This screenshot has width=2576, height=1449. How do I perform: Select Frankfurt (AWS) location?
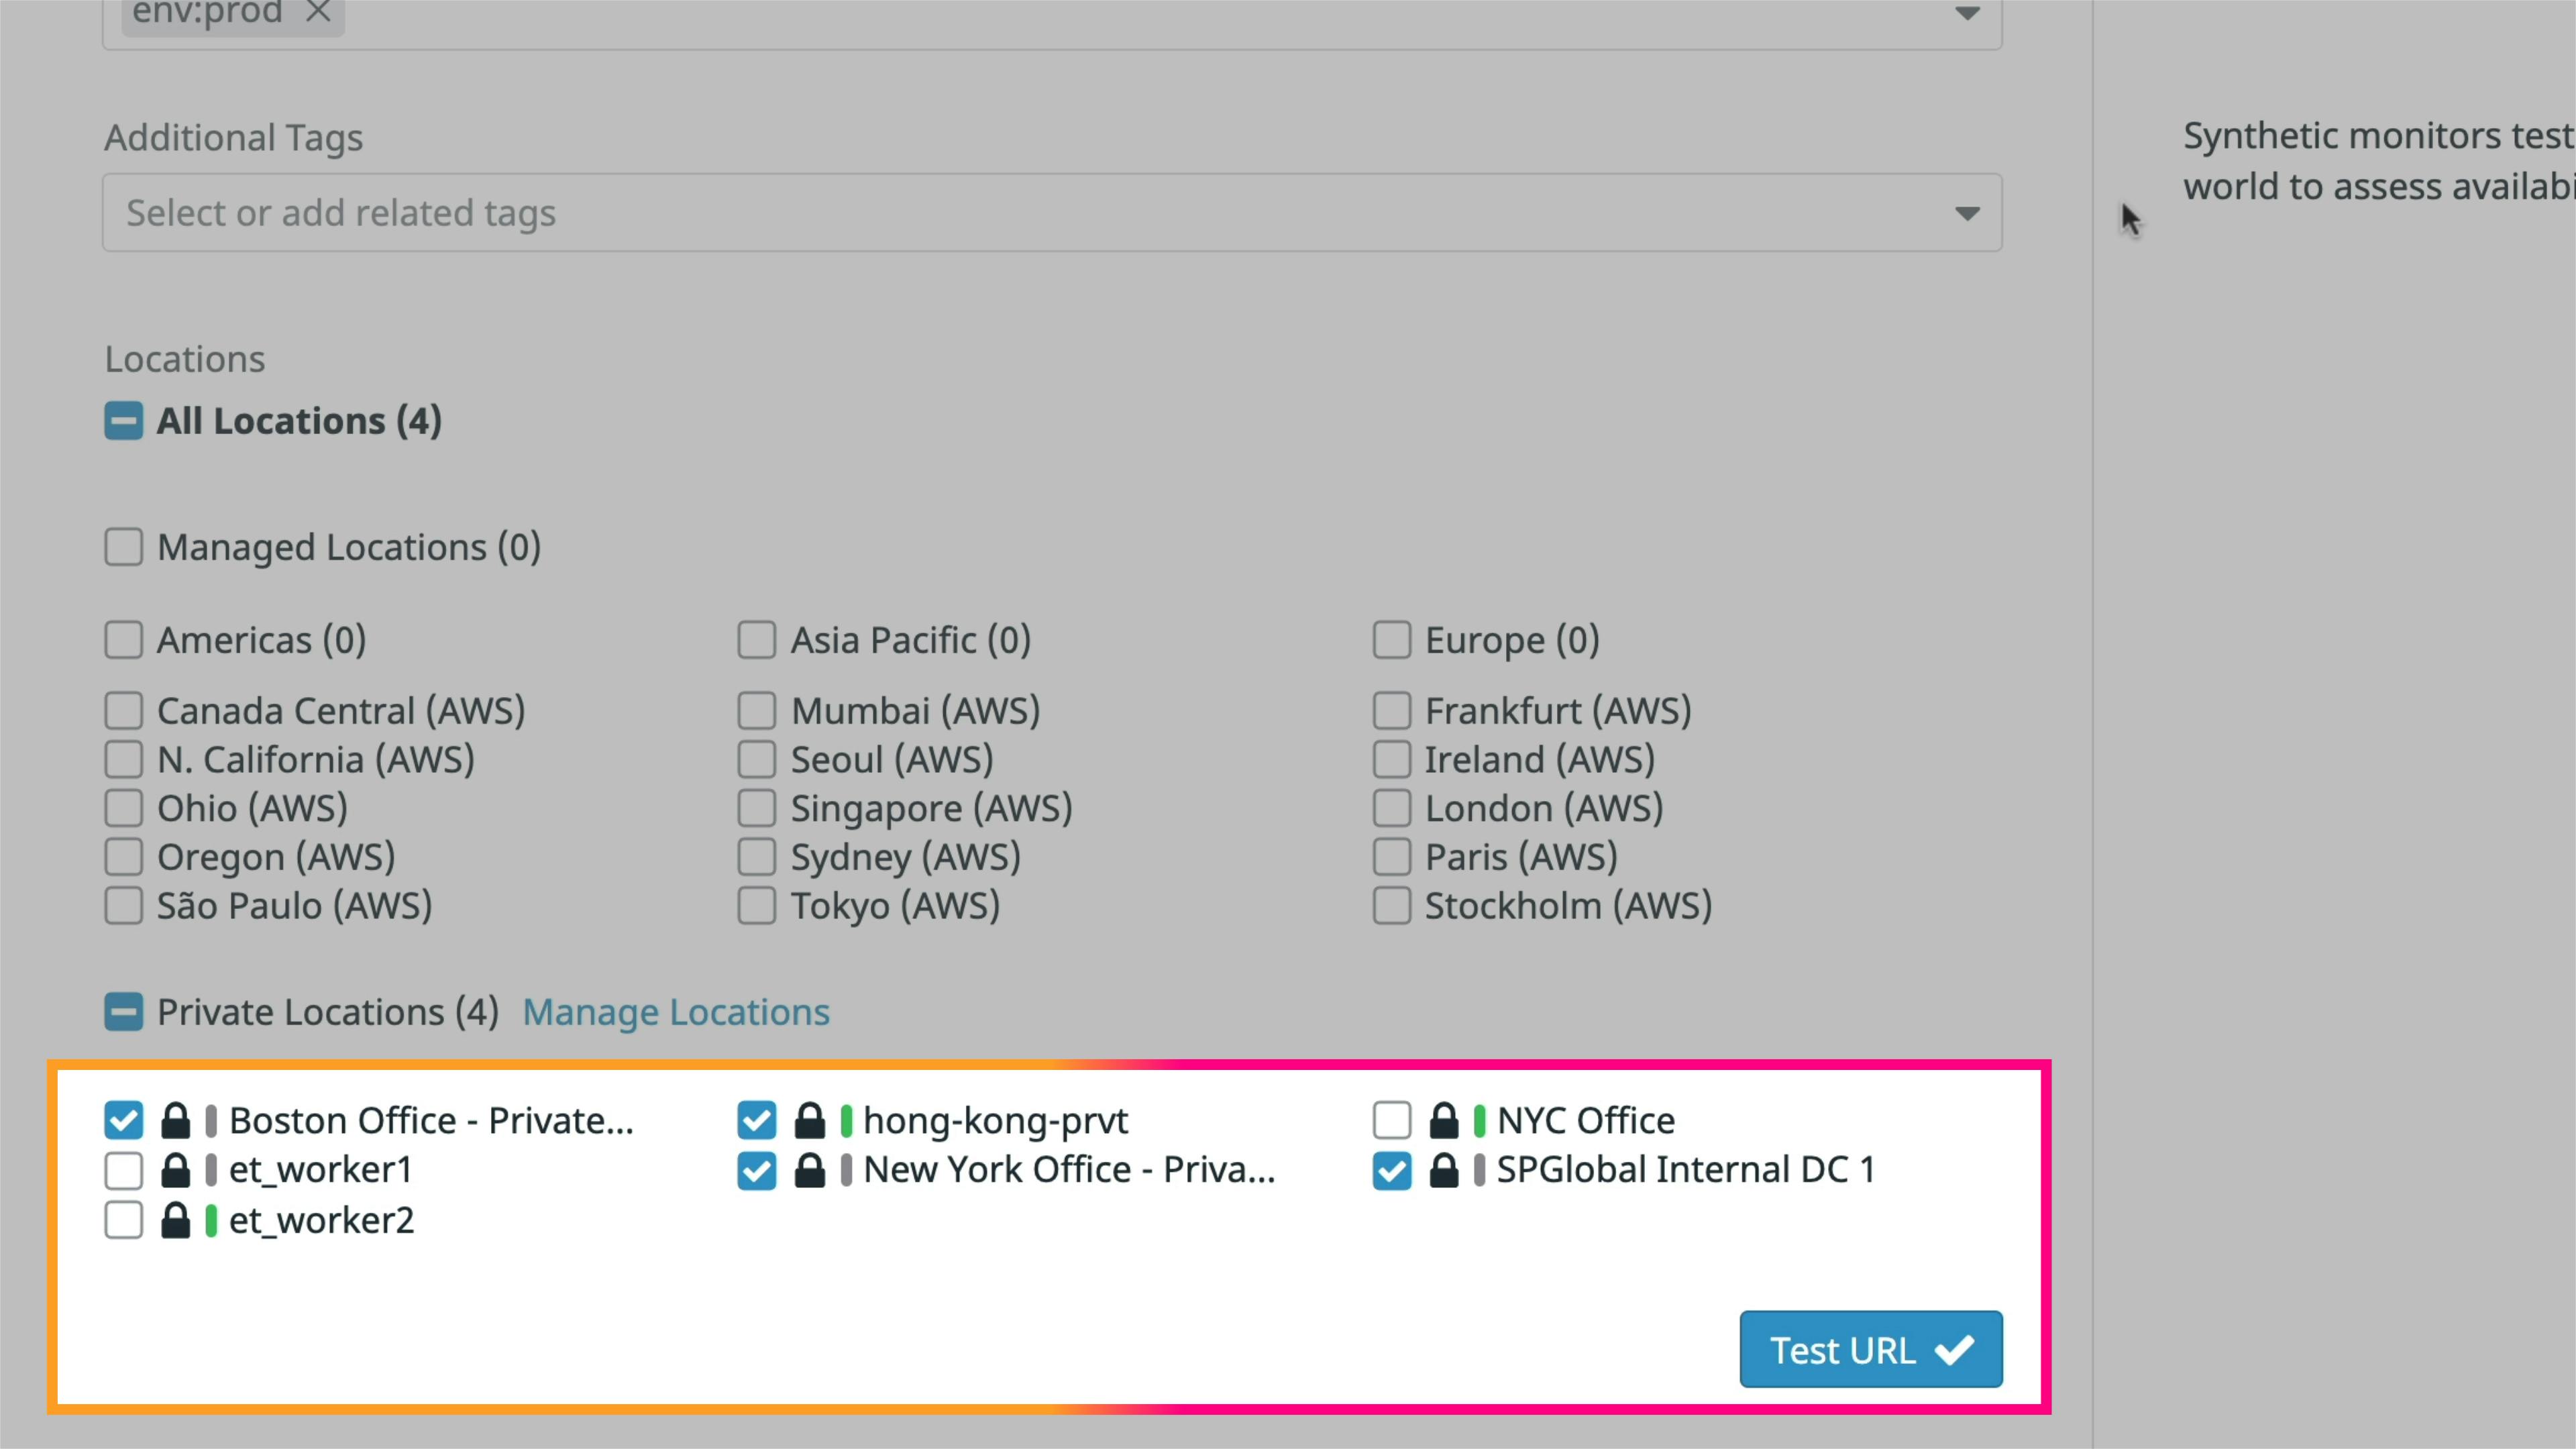1392,711
